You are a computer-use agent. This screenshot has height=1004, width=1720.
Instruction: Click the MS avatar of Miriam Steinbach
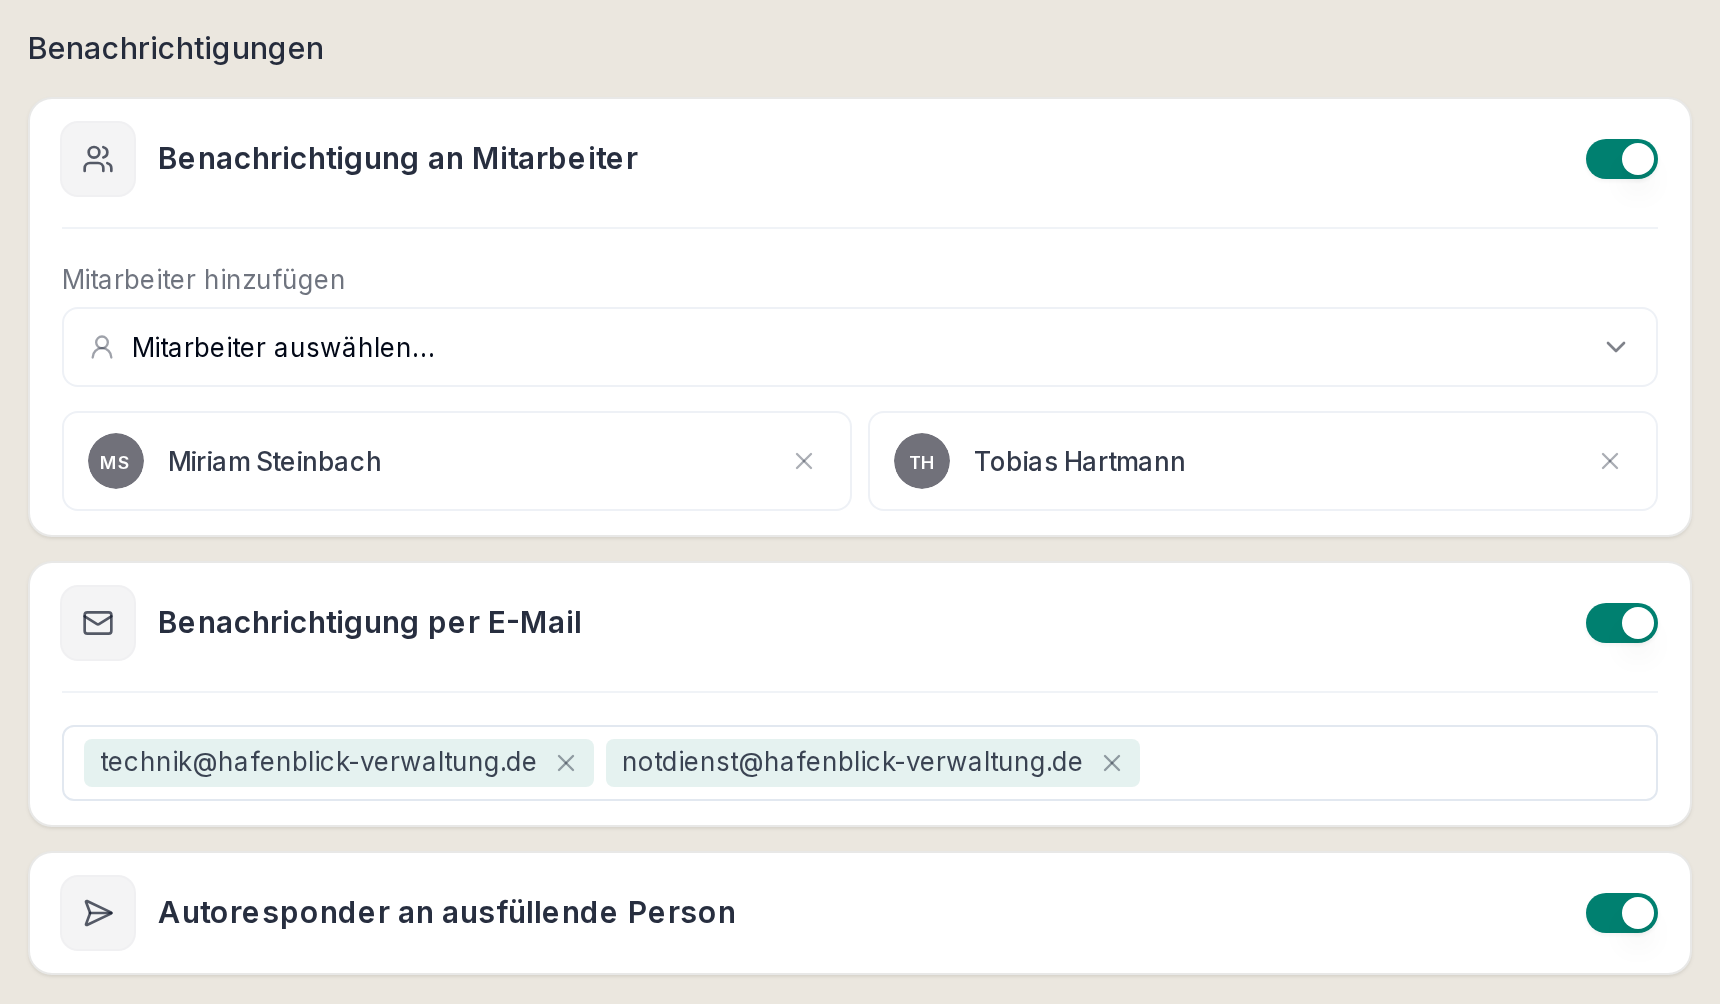[116, 461]
